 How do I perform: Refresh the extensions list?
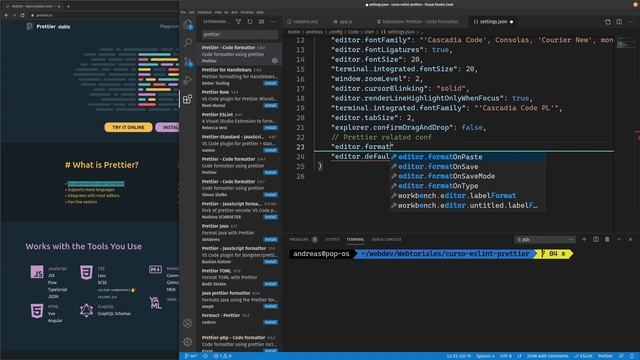250,22
